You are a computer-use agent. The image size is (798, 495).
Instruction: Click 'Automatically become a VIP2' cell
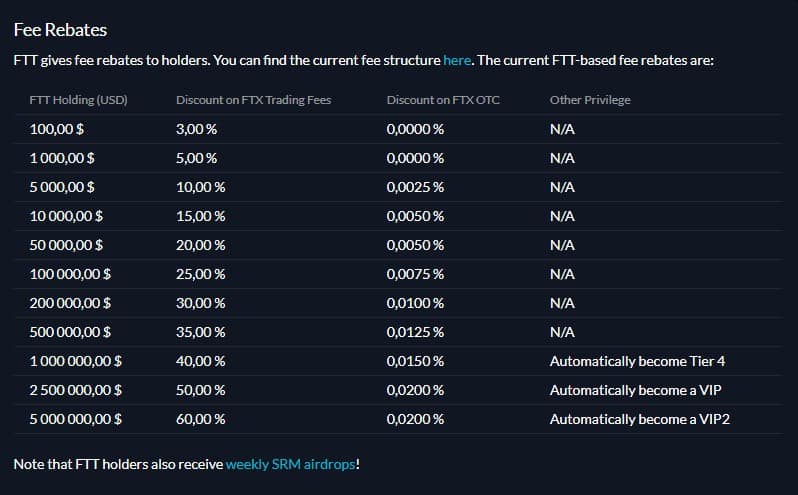click(640, 419)
